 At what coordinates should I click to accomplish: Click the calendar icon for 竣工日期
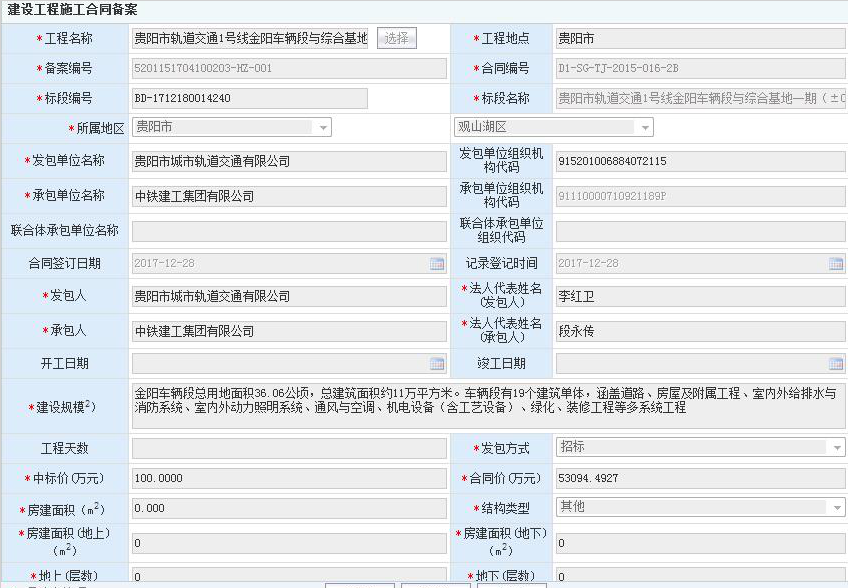pyautogui.click(x=836, y=364)
